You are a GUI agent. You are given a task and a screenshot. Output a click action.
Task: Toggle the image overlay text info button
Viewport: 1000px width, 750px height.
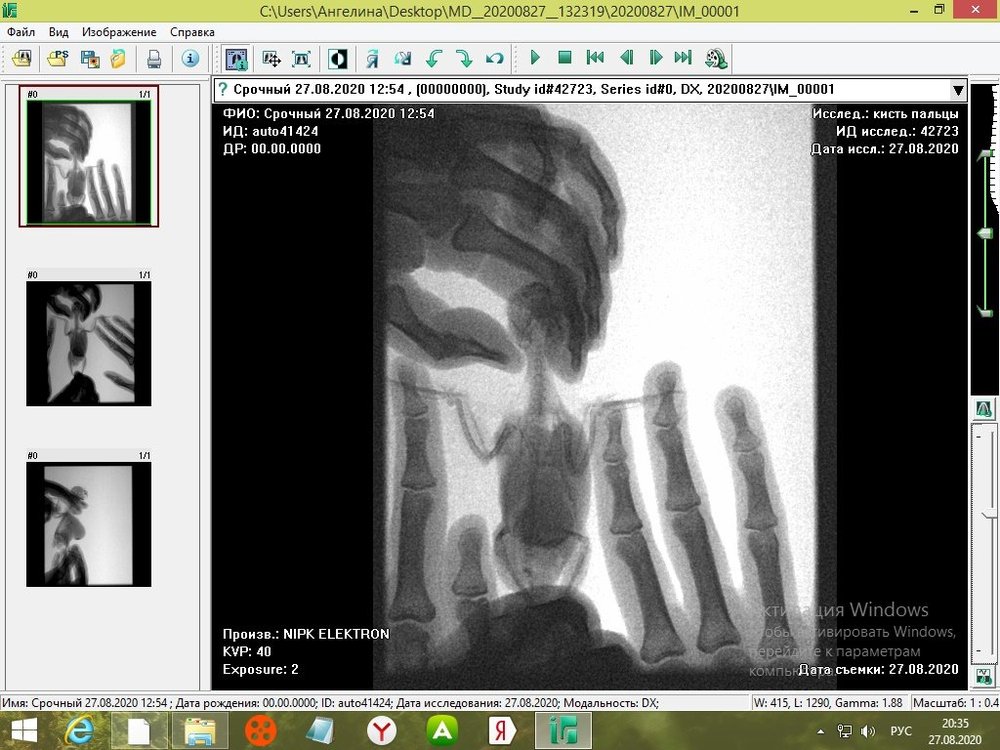[236, 59]
